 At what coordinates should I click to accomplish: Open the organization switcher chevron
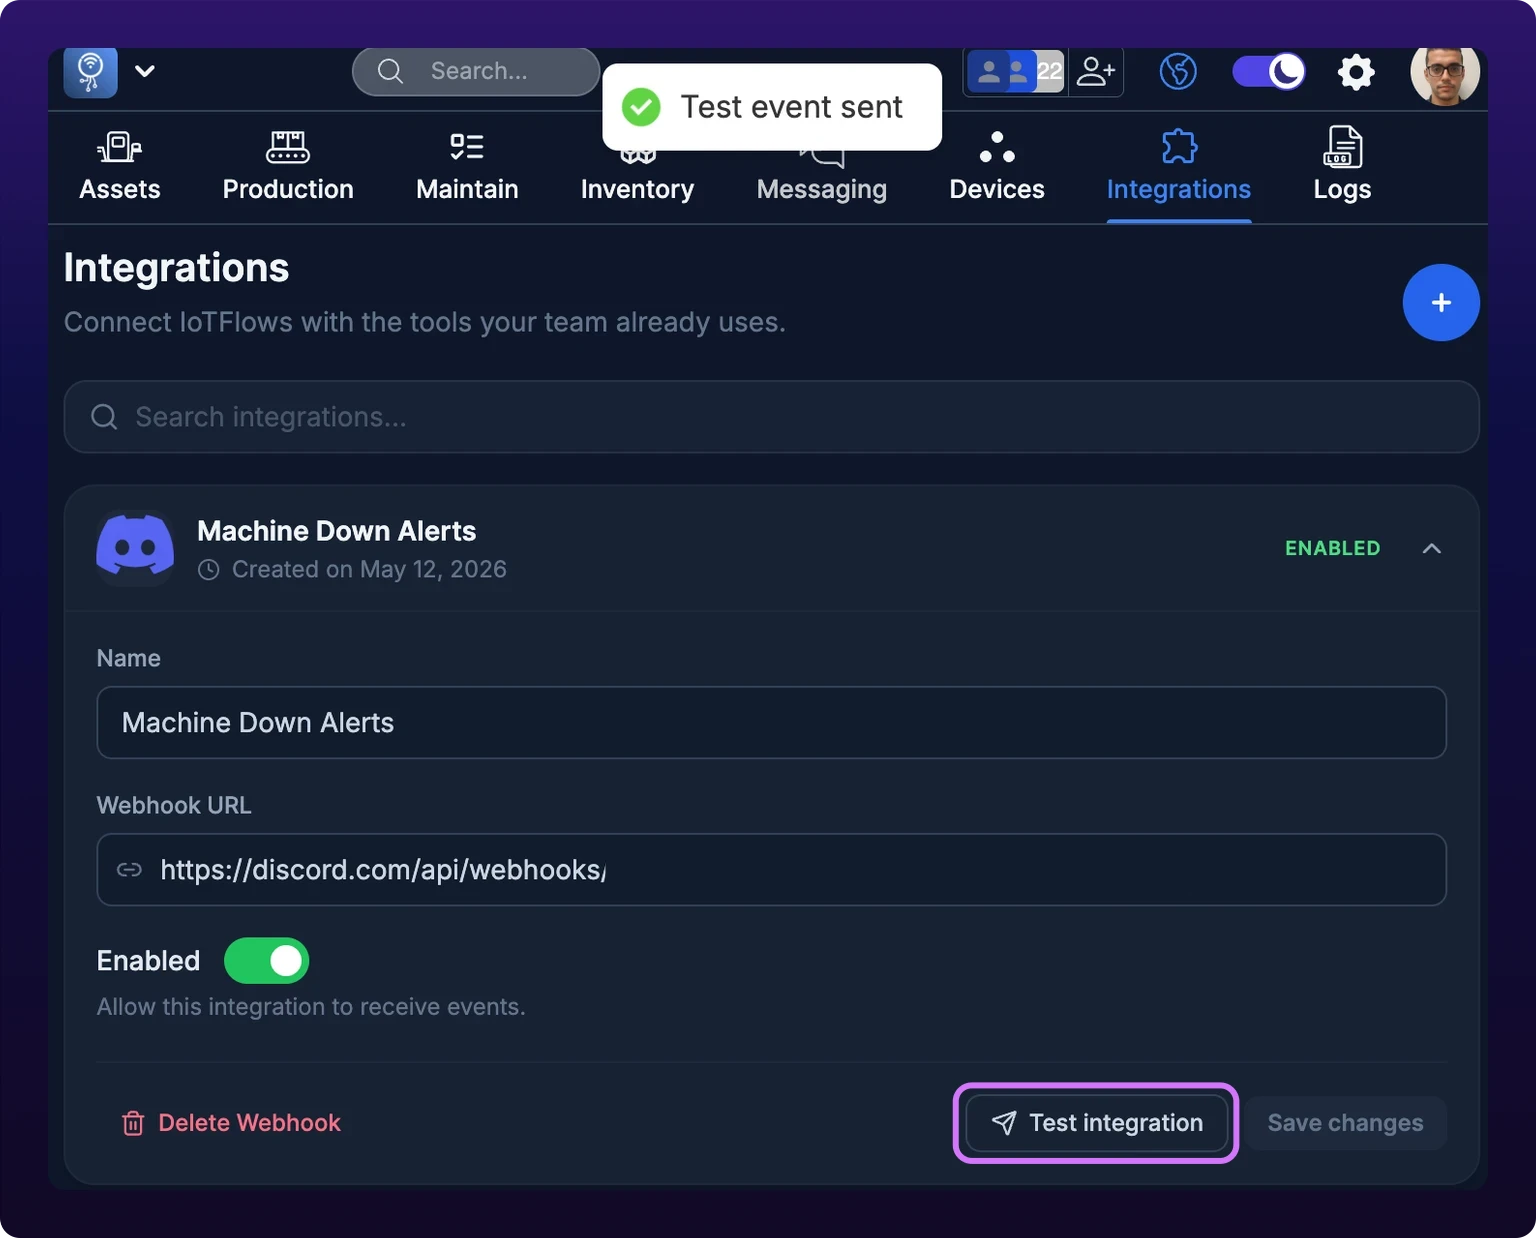pos(145,71)
